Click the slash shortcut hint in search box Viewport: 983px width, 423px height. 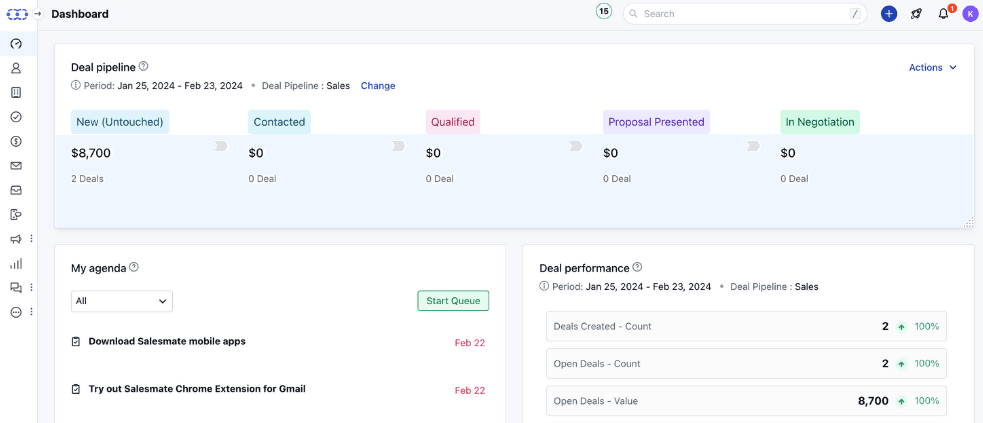(854, 14)
